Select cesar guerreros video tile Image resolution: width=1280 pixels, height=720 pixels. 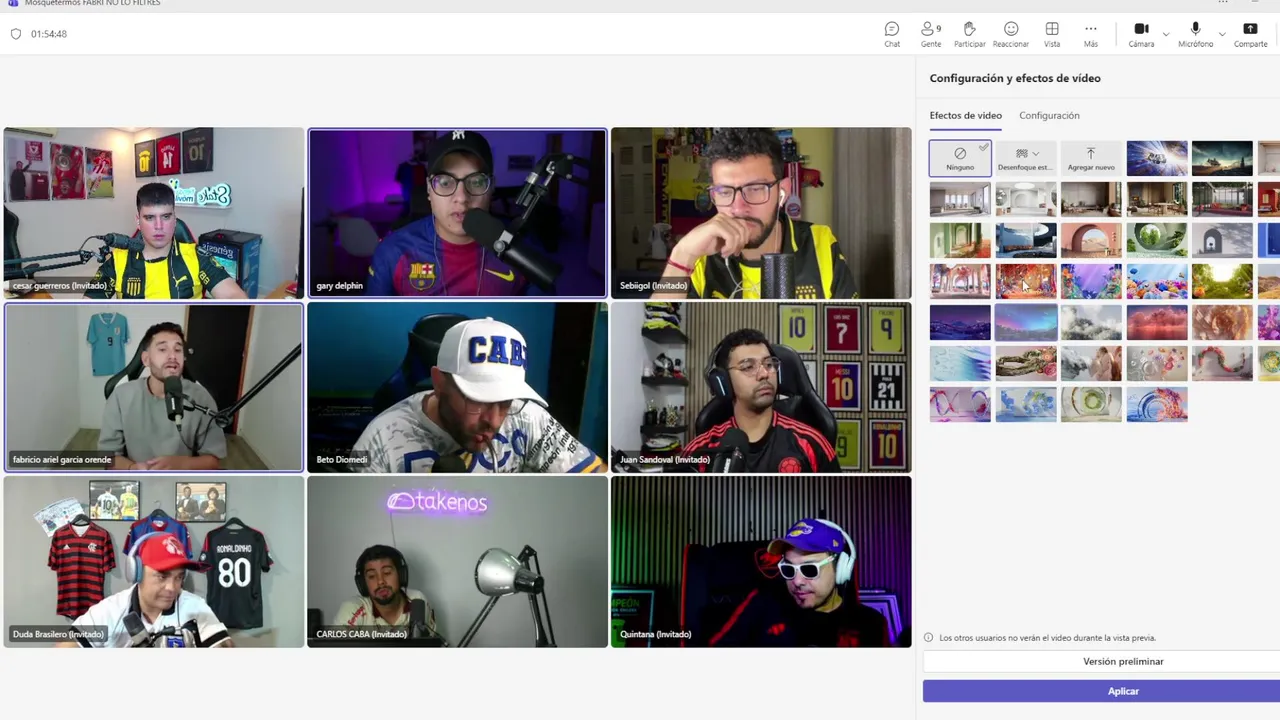tap(154, 213)
